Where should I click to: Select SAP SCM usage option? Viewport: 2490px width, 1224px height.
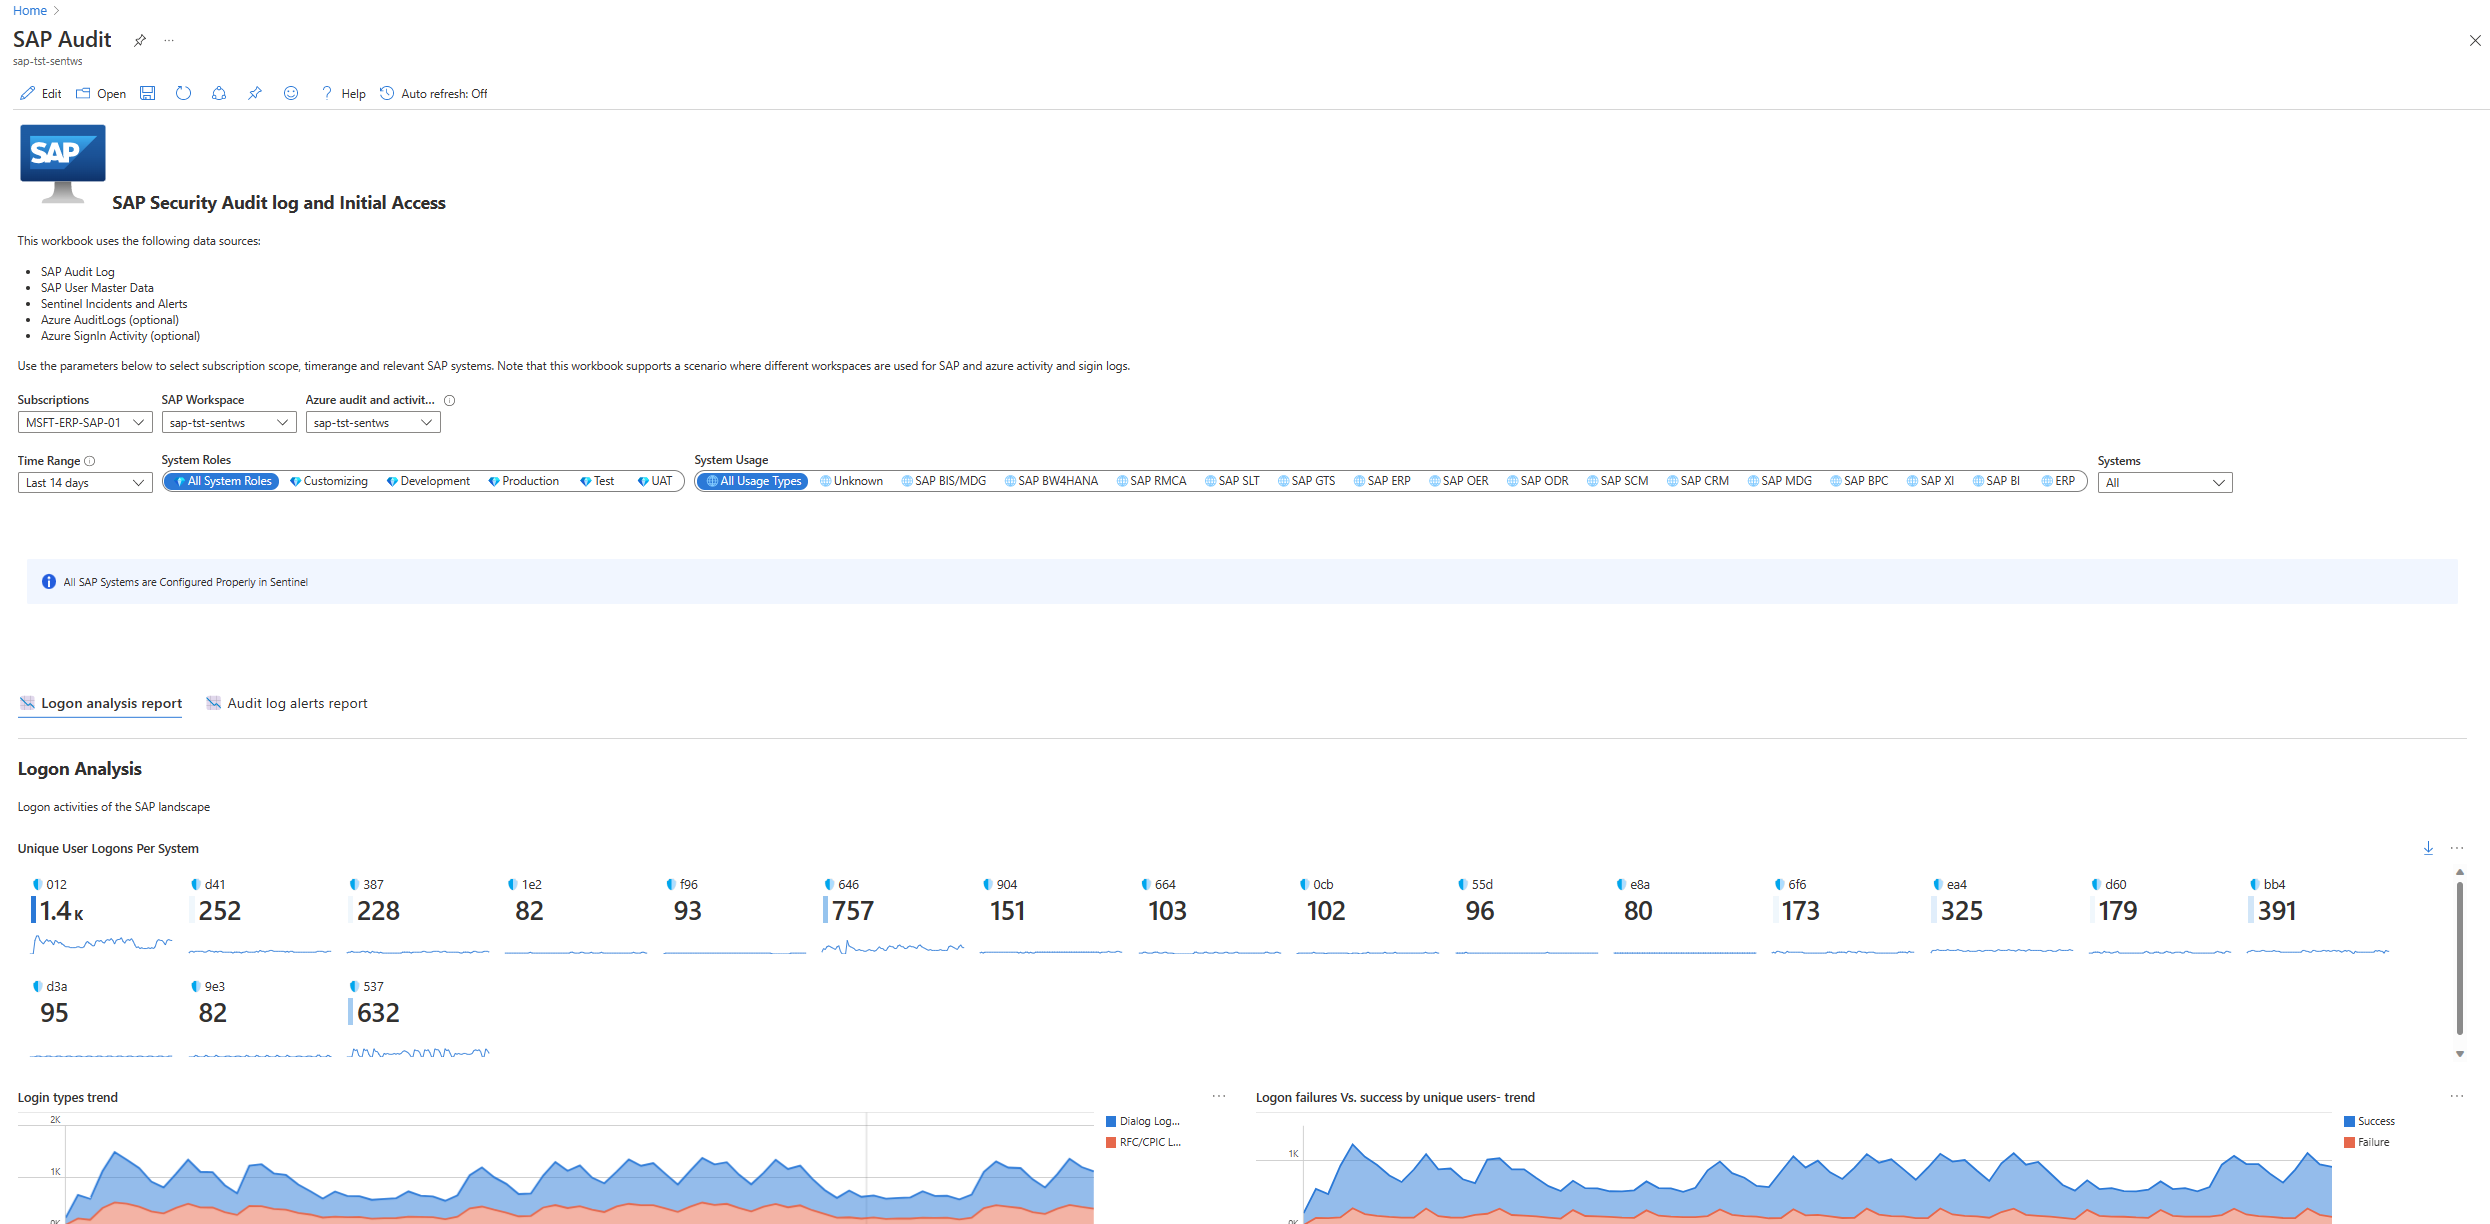click(1617, 481)
